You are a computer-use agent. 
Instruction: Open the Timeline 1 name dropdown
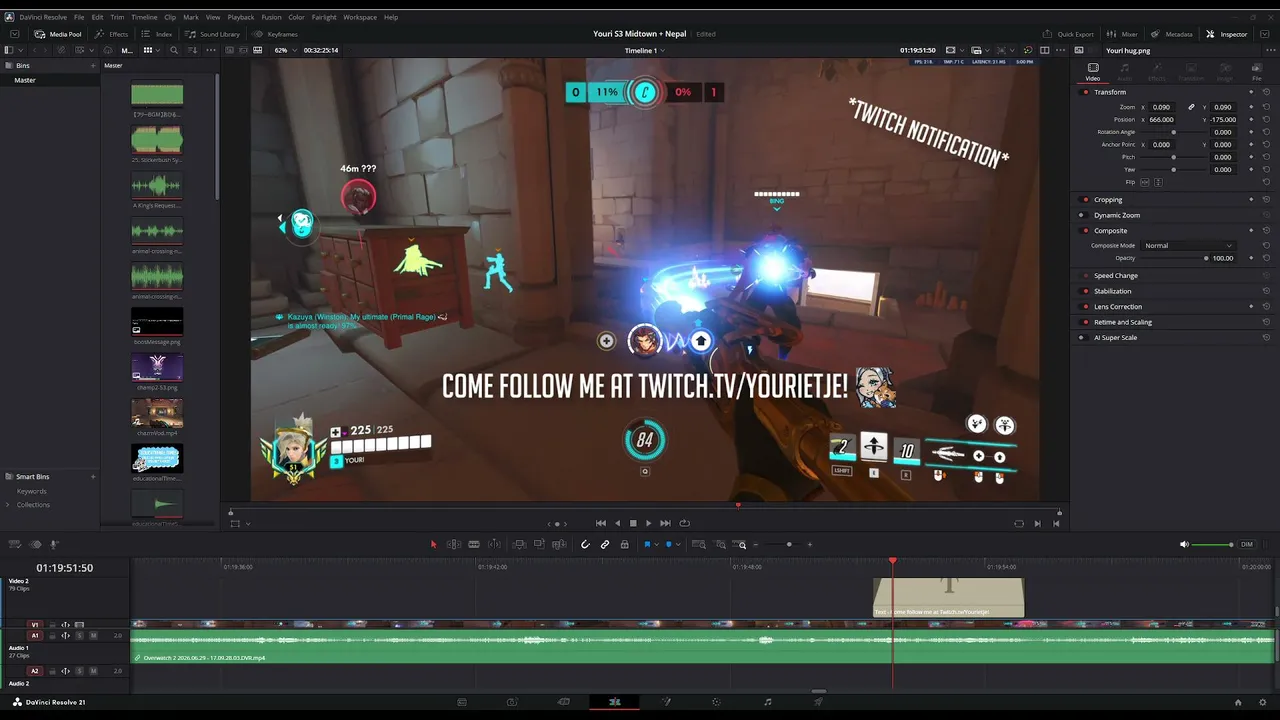(645, 50)
